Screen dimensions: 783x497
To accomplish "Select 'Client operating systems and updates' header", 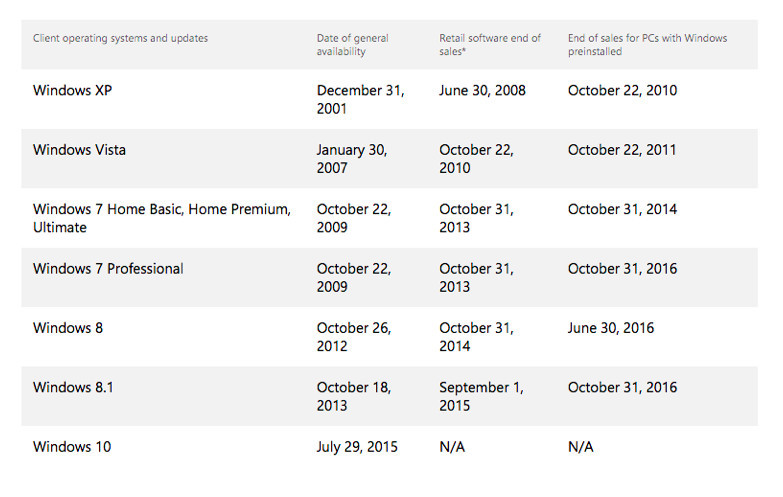I will coord(120,39).
